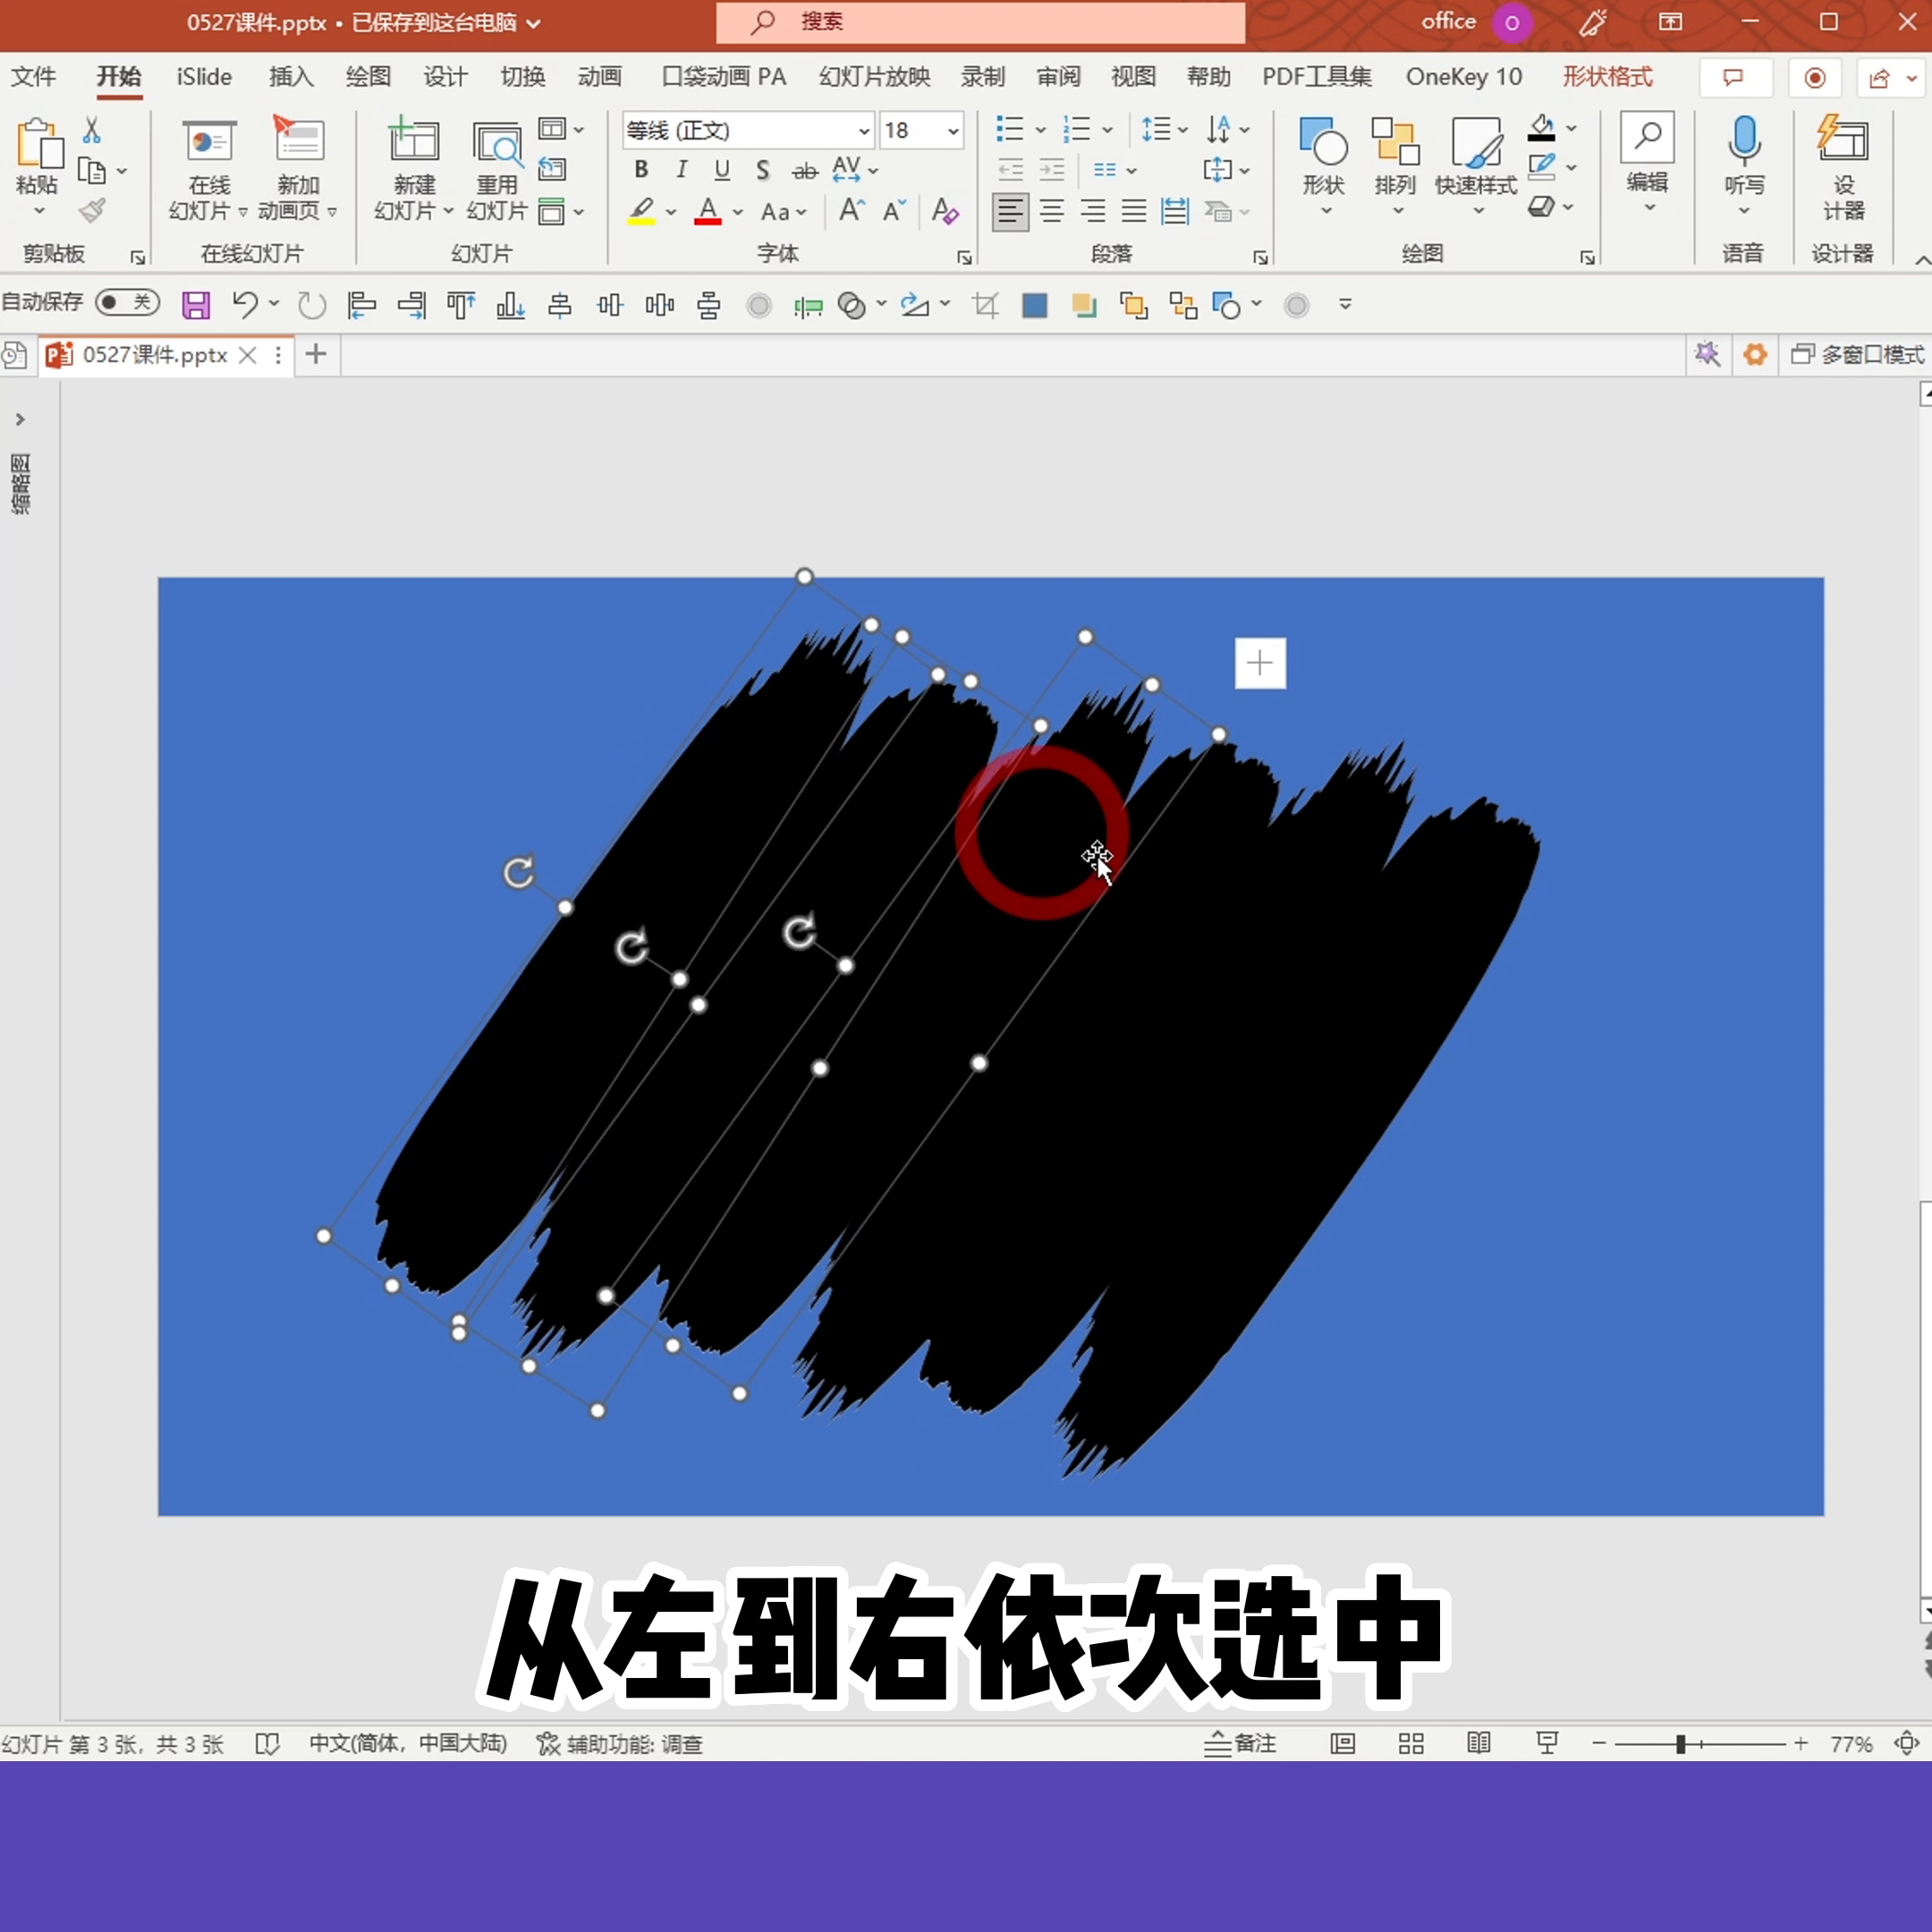Switch to the Insert tab
This screenshot has height=1932, width=1932.
(291, 77)
